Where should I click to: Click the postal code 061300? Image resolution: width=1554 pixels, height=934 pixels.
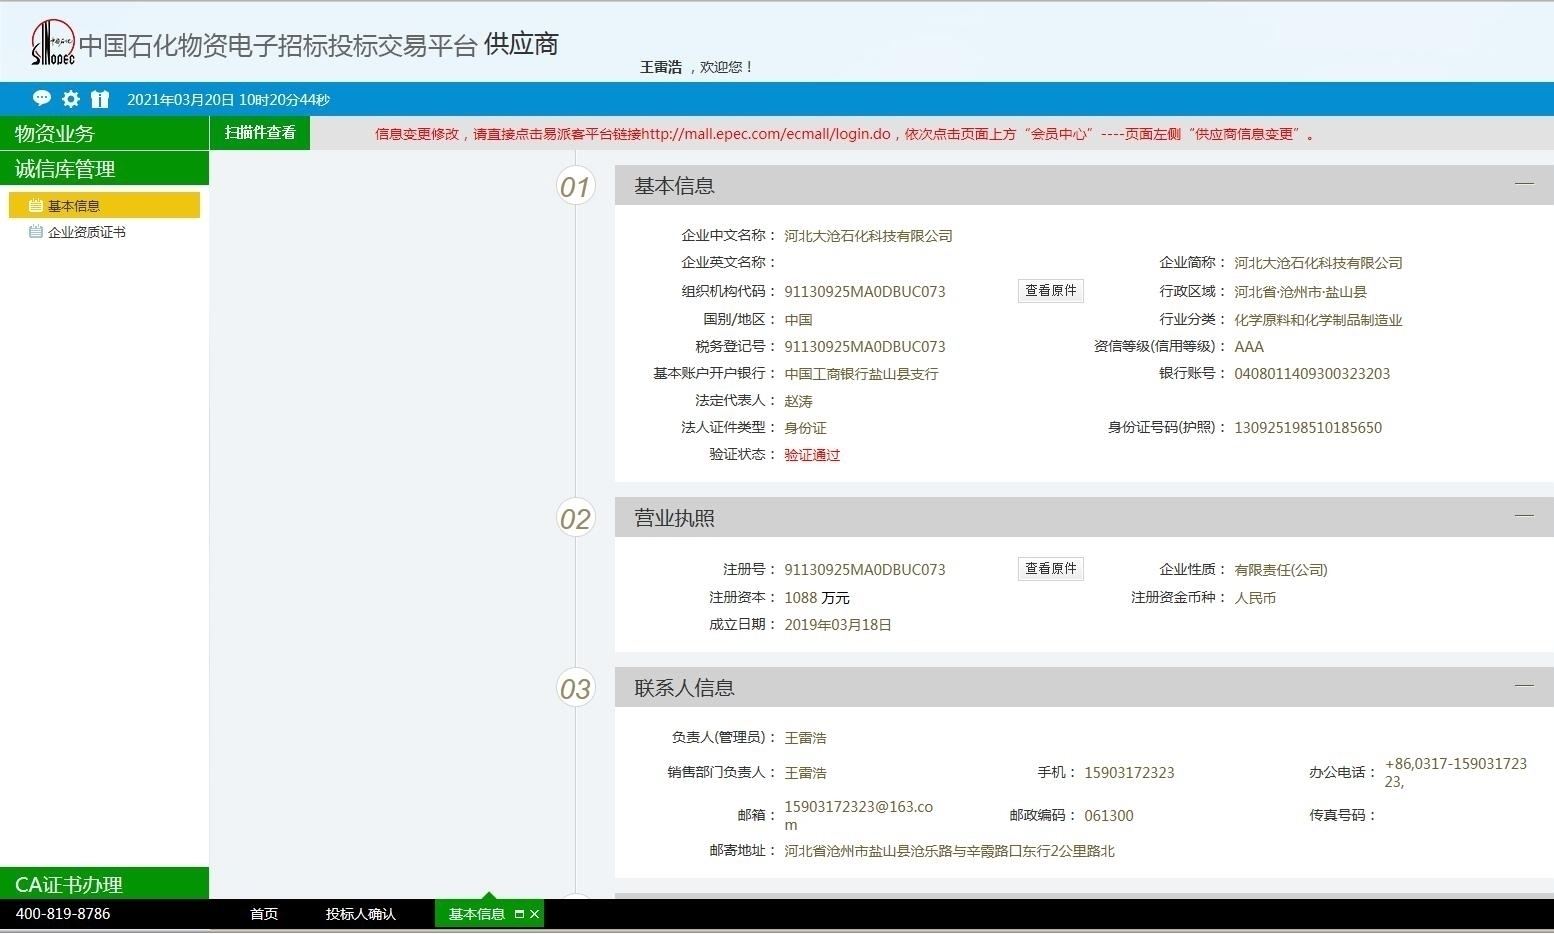[x=1109, y=816]
